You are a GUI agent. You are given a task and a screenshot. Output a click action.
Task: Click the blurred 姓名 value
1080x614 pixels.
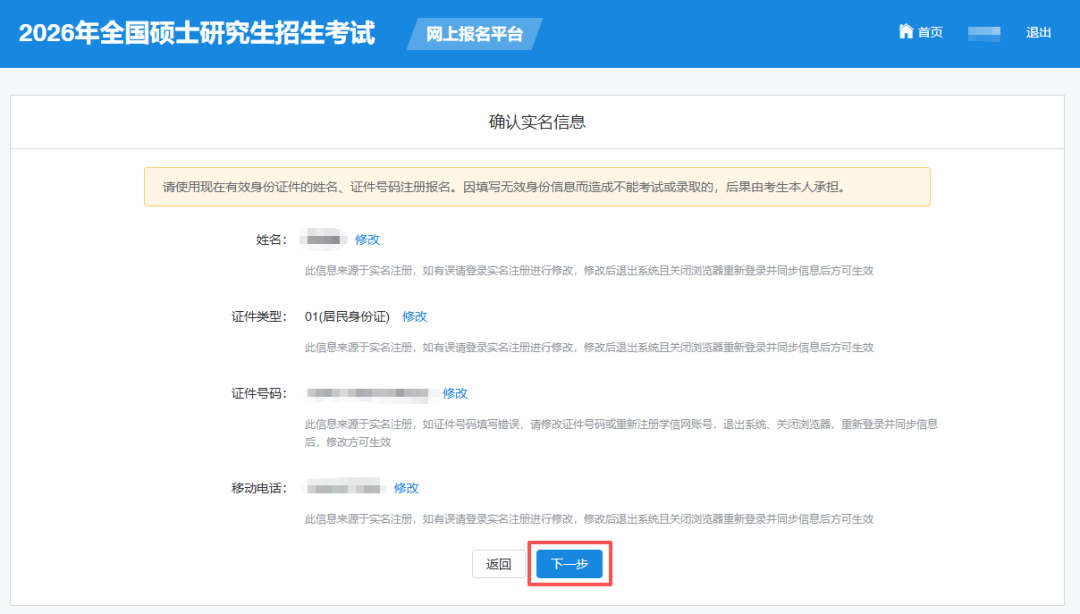(326, 240)
